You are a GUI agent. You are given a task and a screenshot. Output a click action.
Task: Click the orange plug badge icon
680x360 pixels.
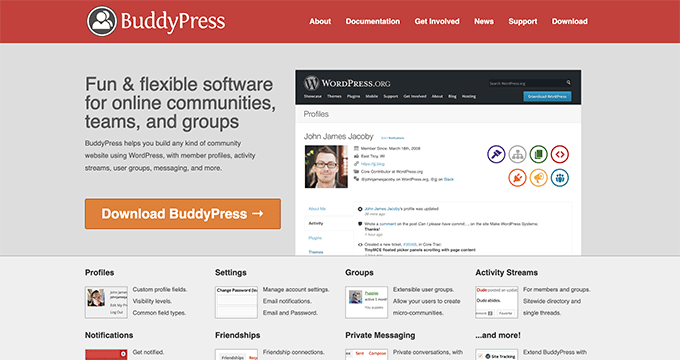tap(517, 178)
